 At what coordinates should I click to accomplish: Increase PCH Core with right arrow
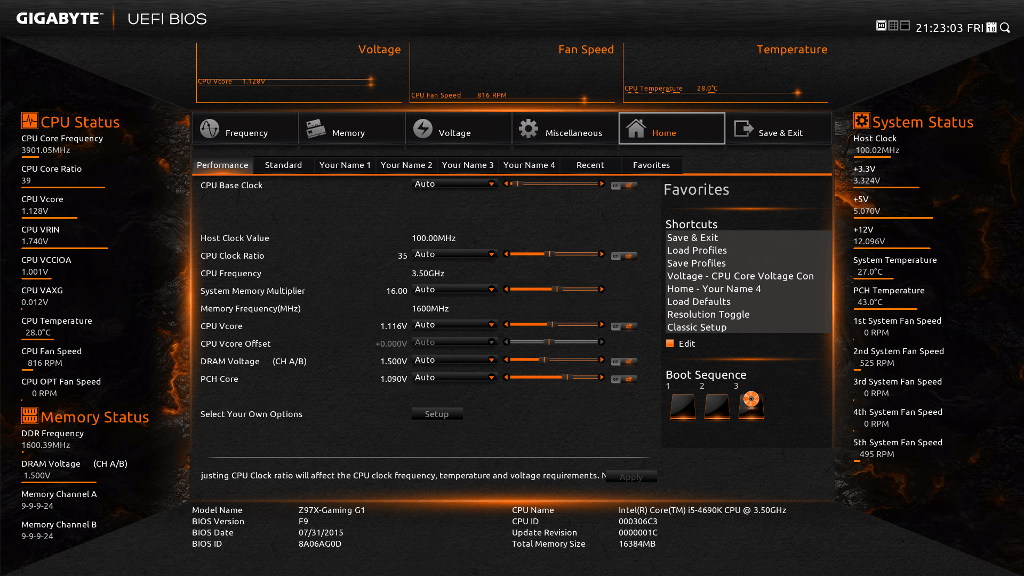pyautogui.click(x=601, y=377)
